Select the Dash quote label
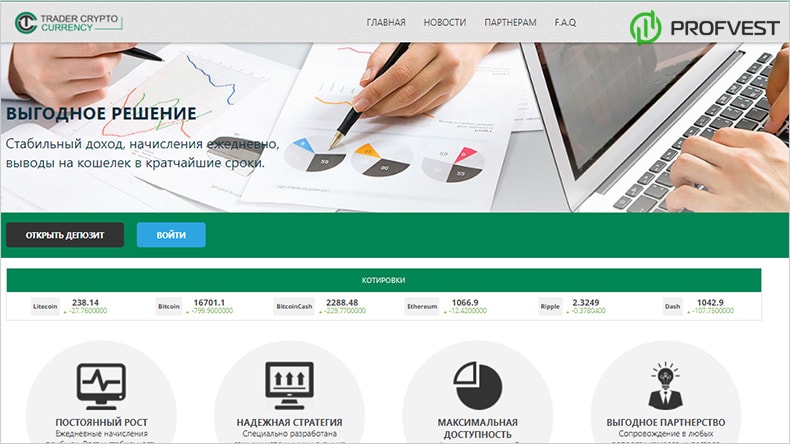 tap(673, 306)
